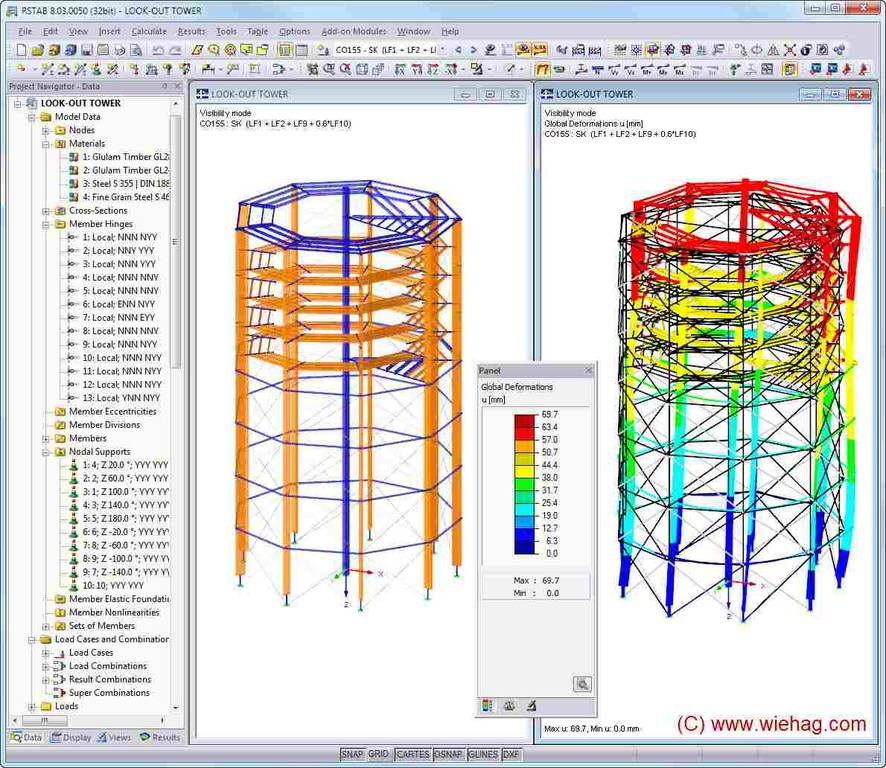Image resolution: width=886 pixels, height=768 pixels.
Task: Show bending moment My results icon
Action: click(663, 70)
